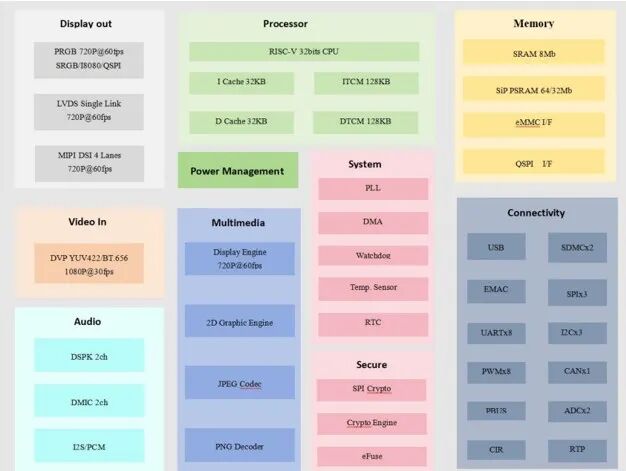Click the LVDS Single Link block
The image size is (626, 471).
(x=89, y=110)
